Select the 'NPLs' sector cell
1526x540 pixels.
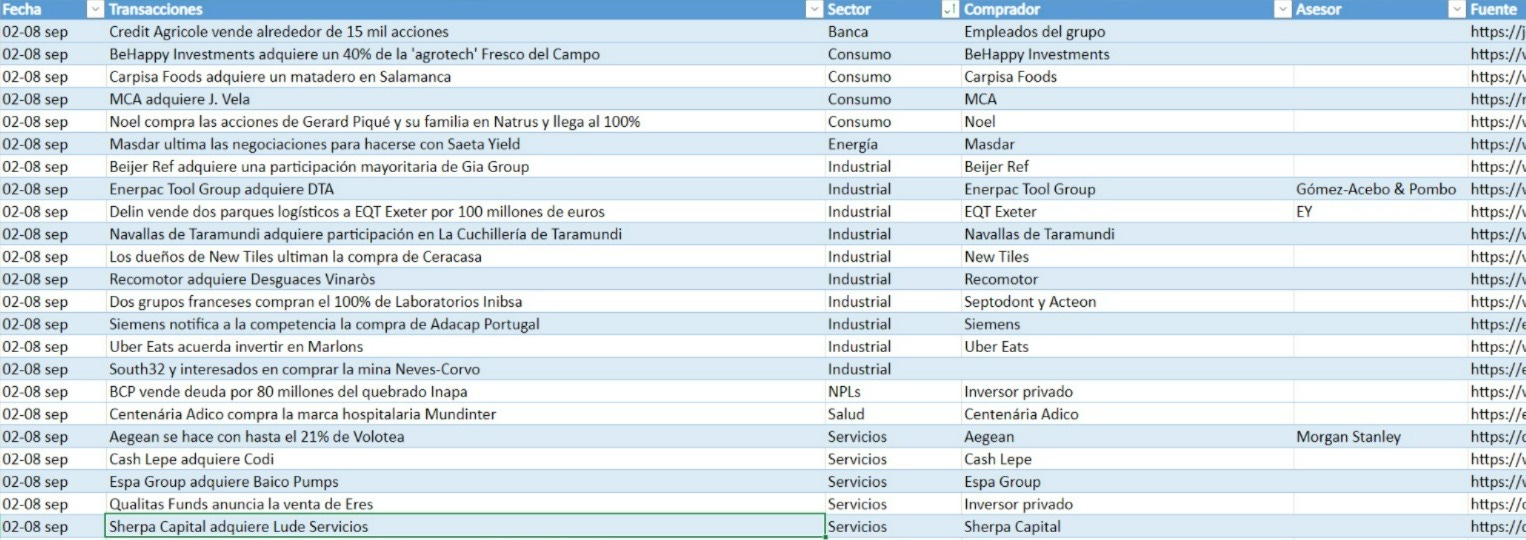pos(892,392)
